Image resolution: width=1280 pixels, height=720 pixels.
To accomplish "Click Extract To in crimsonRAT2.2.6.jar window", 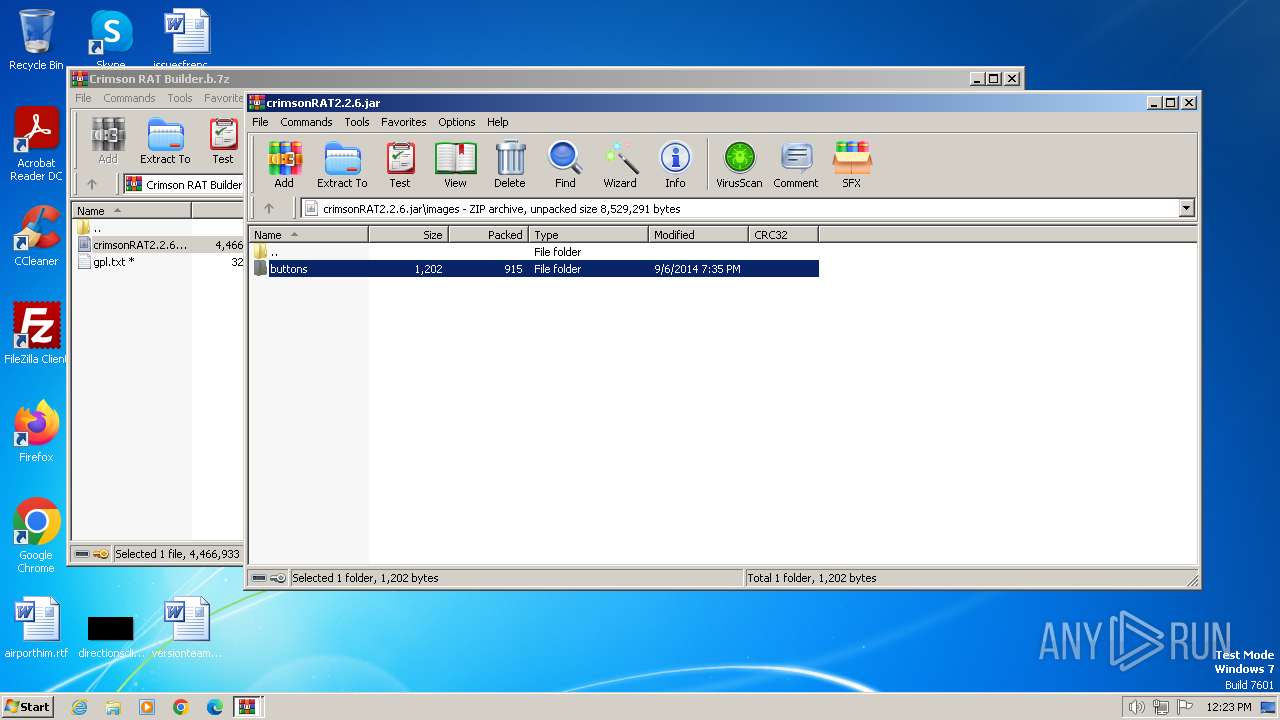I will pos(342,164).
